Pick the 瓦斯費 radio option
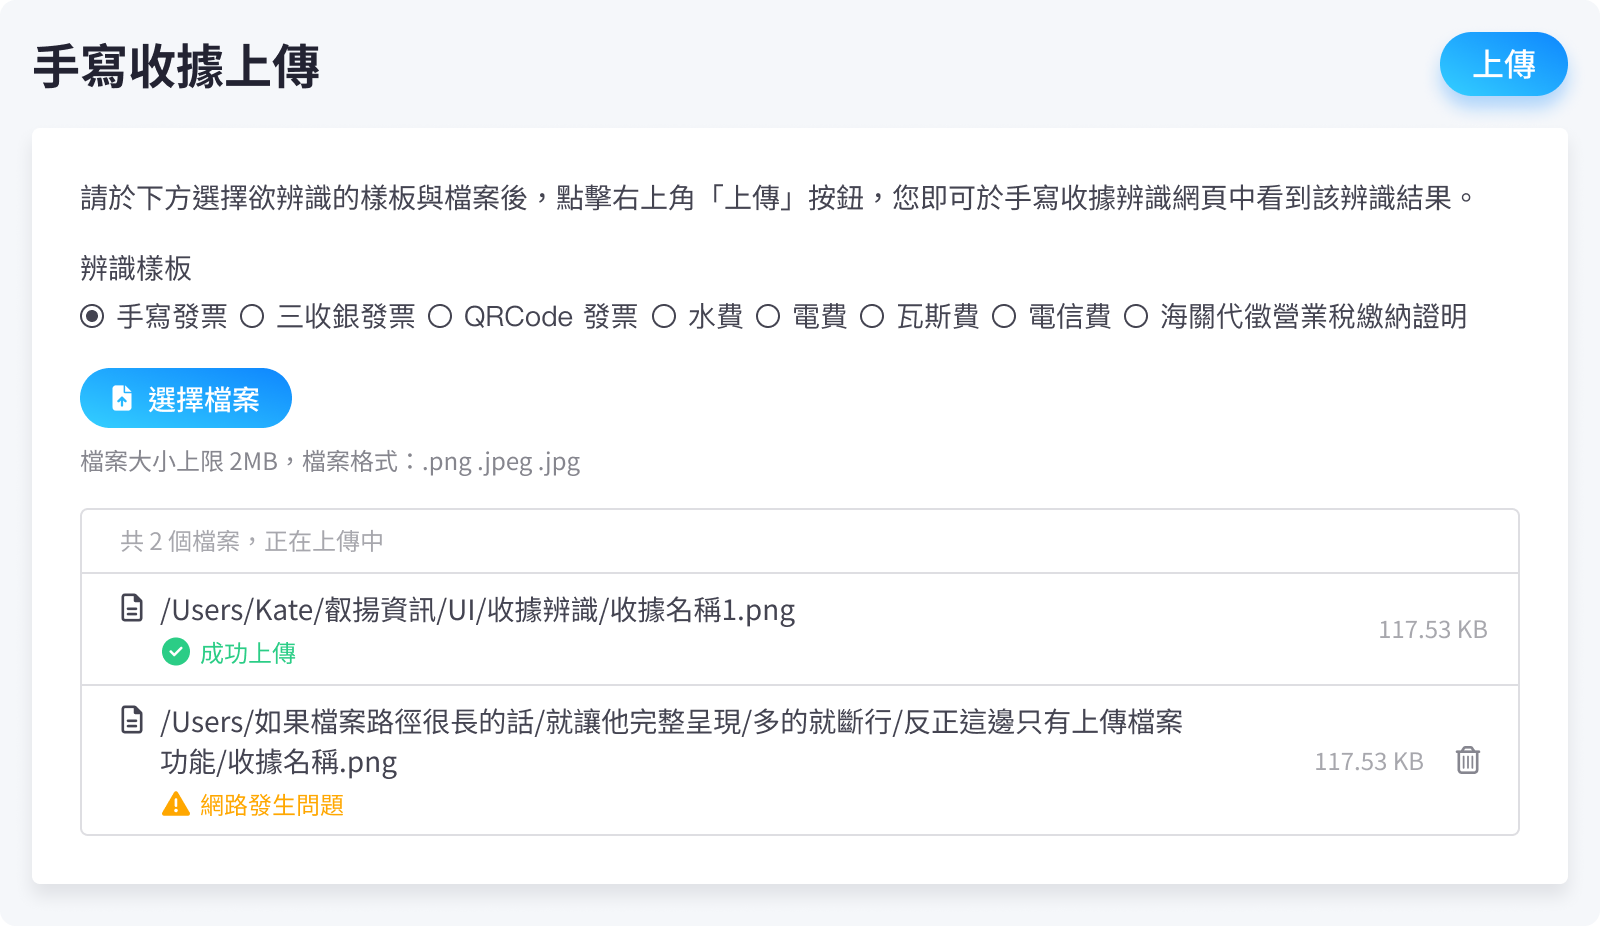This screenshot has height=926, width=1600. point(872,317)
